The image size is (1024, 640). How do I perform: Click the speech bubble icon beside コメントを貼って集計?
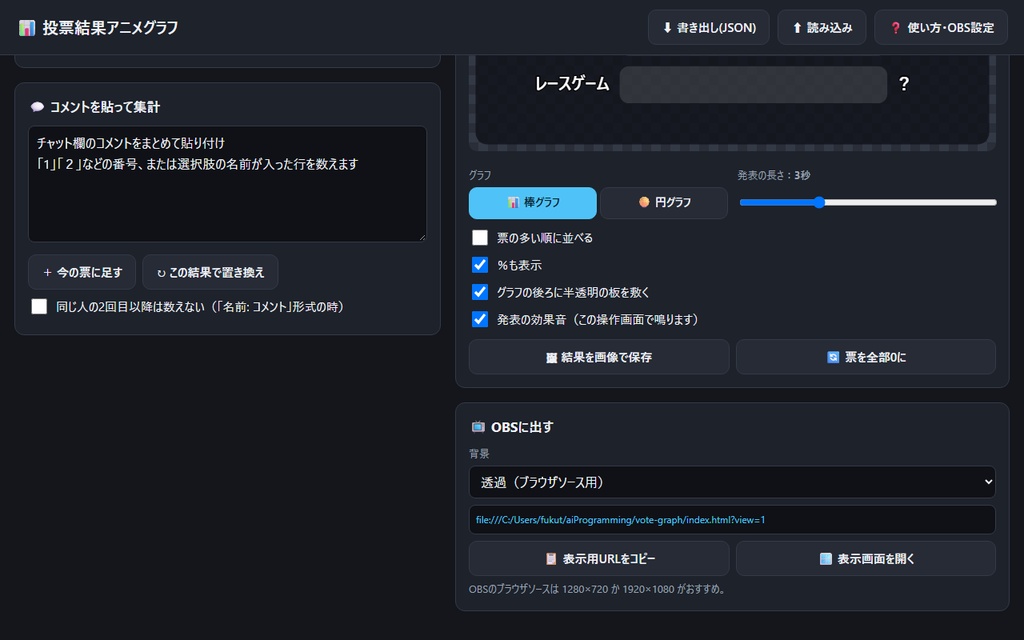coord(37,107)
